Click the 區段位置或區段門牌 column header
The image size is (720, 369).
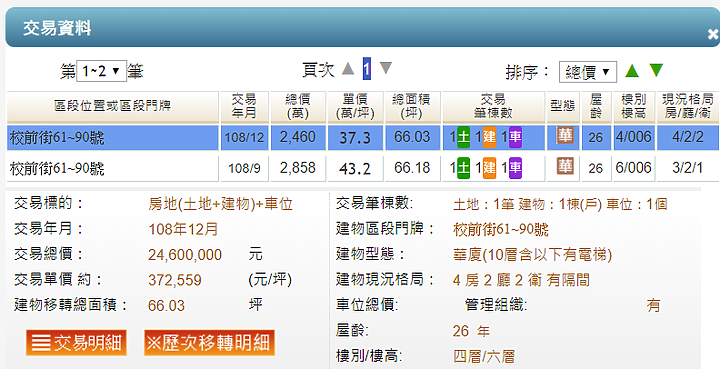pos(112,107)
